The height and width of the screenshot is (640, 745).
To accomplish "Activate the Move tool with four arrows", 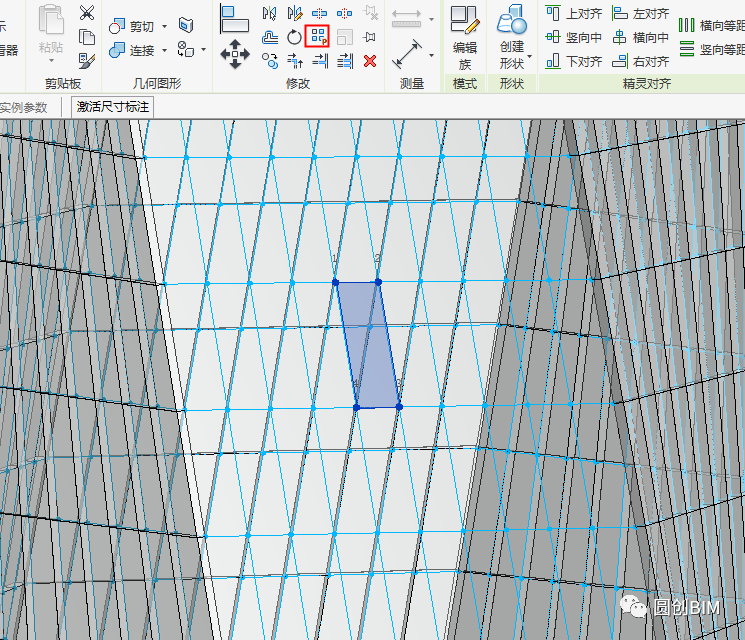I will tap(235, 54).
